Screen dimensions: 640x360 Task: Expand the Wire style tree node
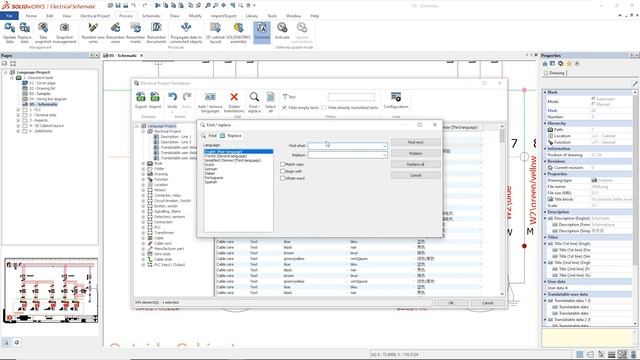143,254
